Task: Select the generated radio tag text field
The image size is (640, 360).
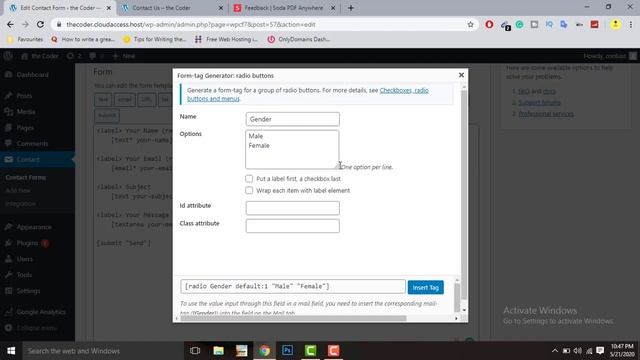Action: (x=293, y=287)
